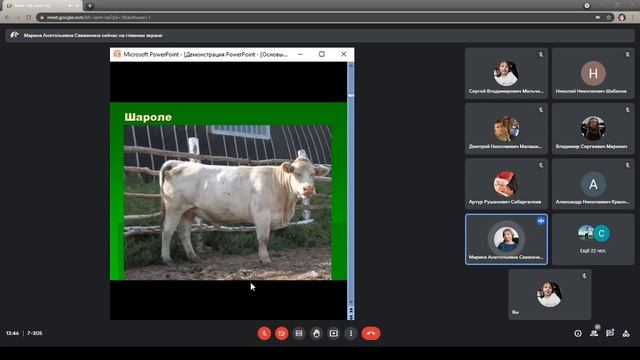Open the in-call chat panel
The height and width of the screenshot is (360, 640).
pos(610,333)
